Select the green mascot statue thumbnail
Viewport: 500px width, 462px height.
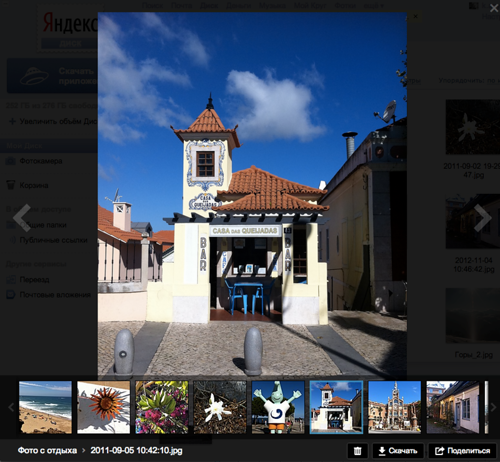[x=278, y=407]
